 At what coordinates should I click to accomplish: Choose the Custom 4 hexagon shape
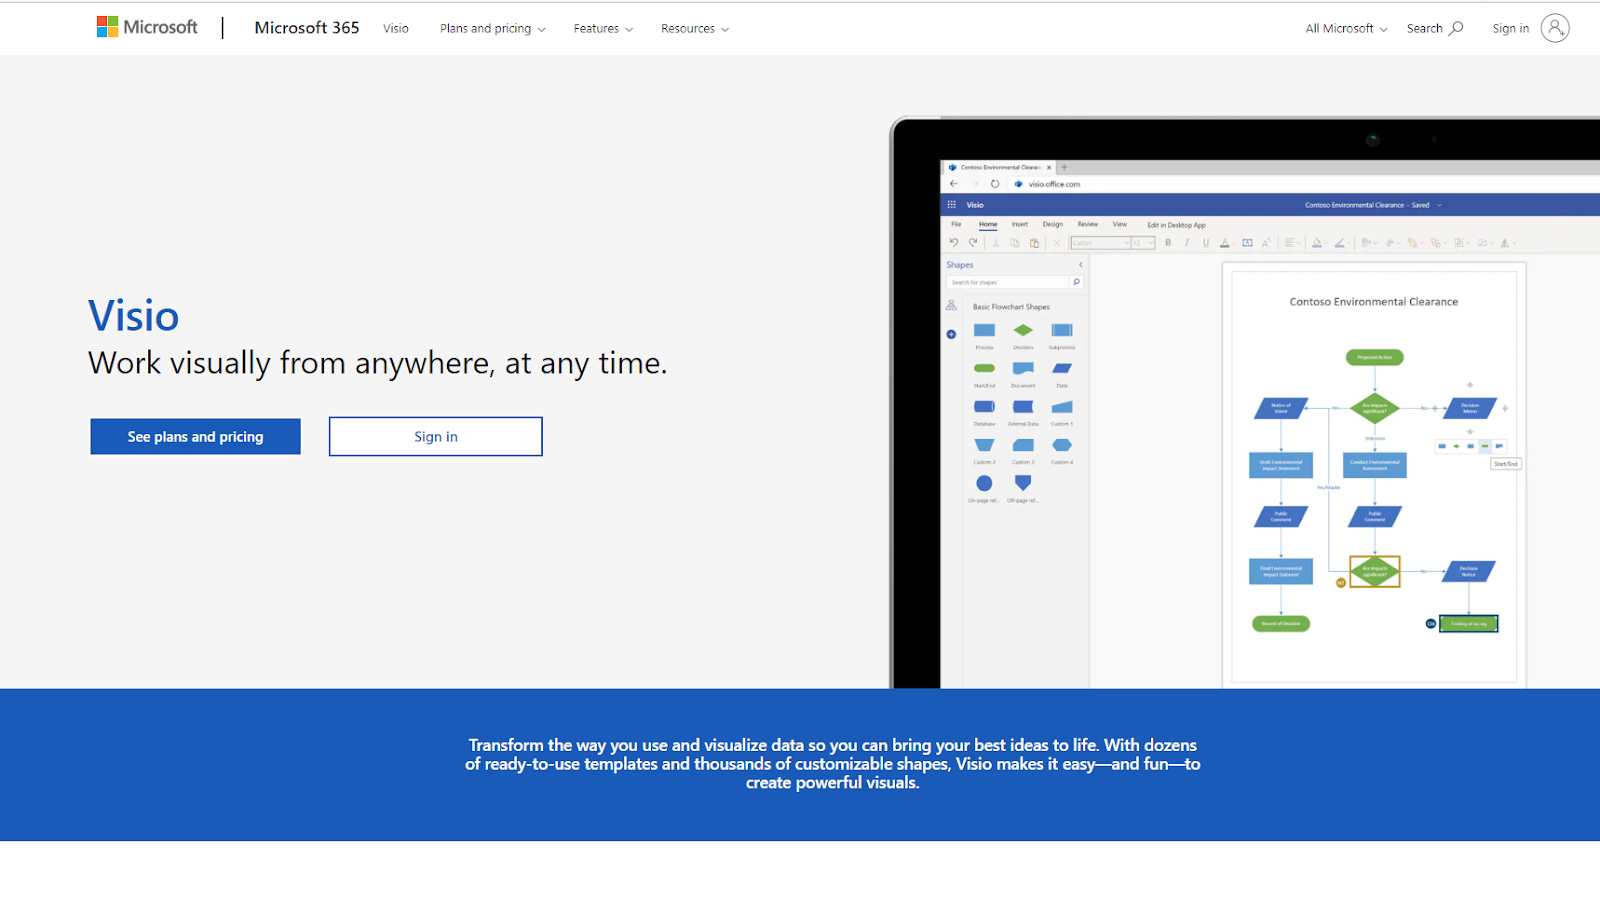click(1062, 445)
